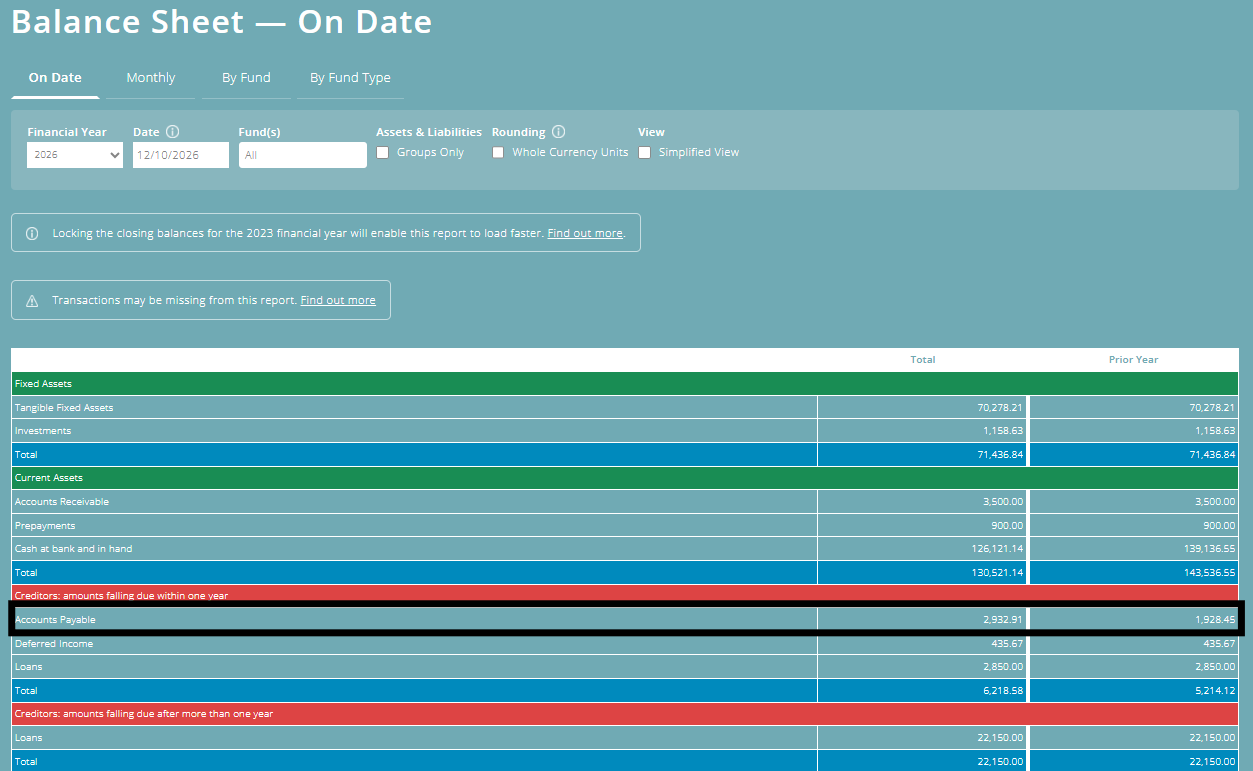Select the Deferred Income row label

[54, 644]
